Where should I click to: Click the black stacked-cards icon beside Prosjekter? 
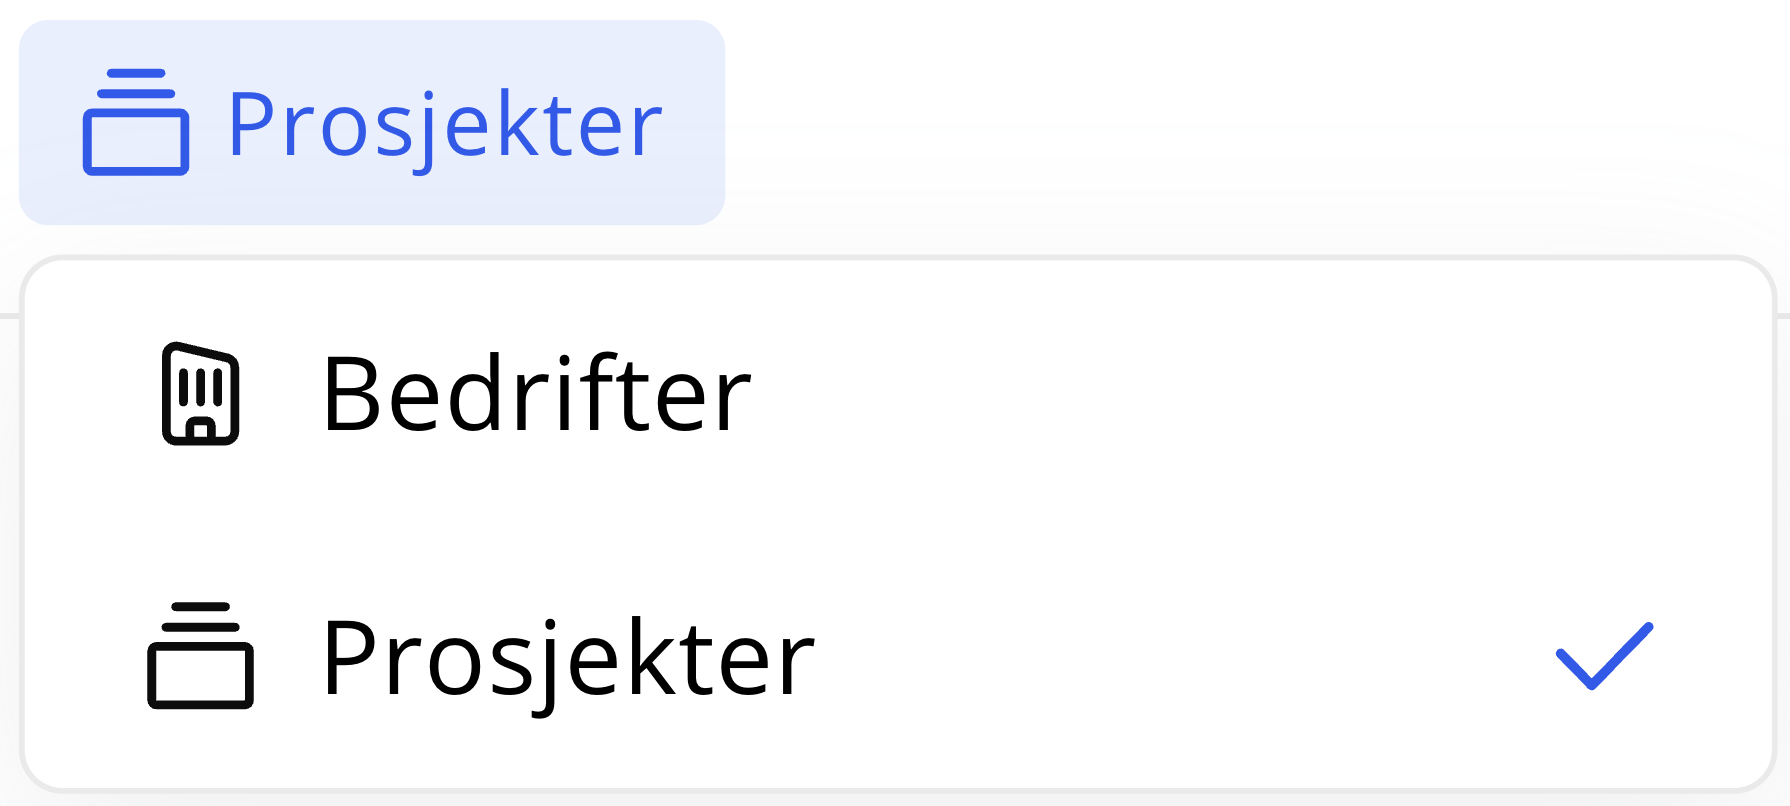point(200,656)
